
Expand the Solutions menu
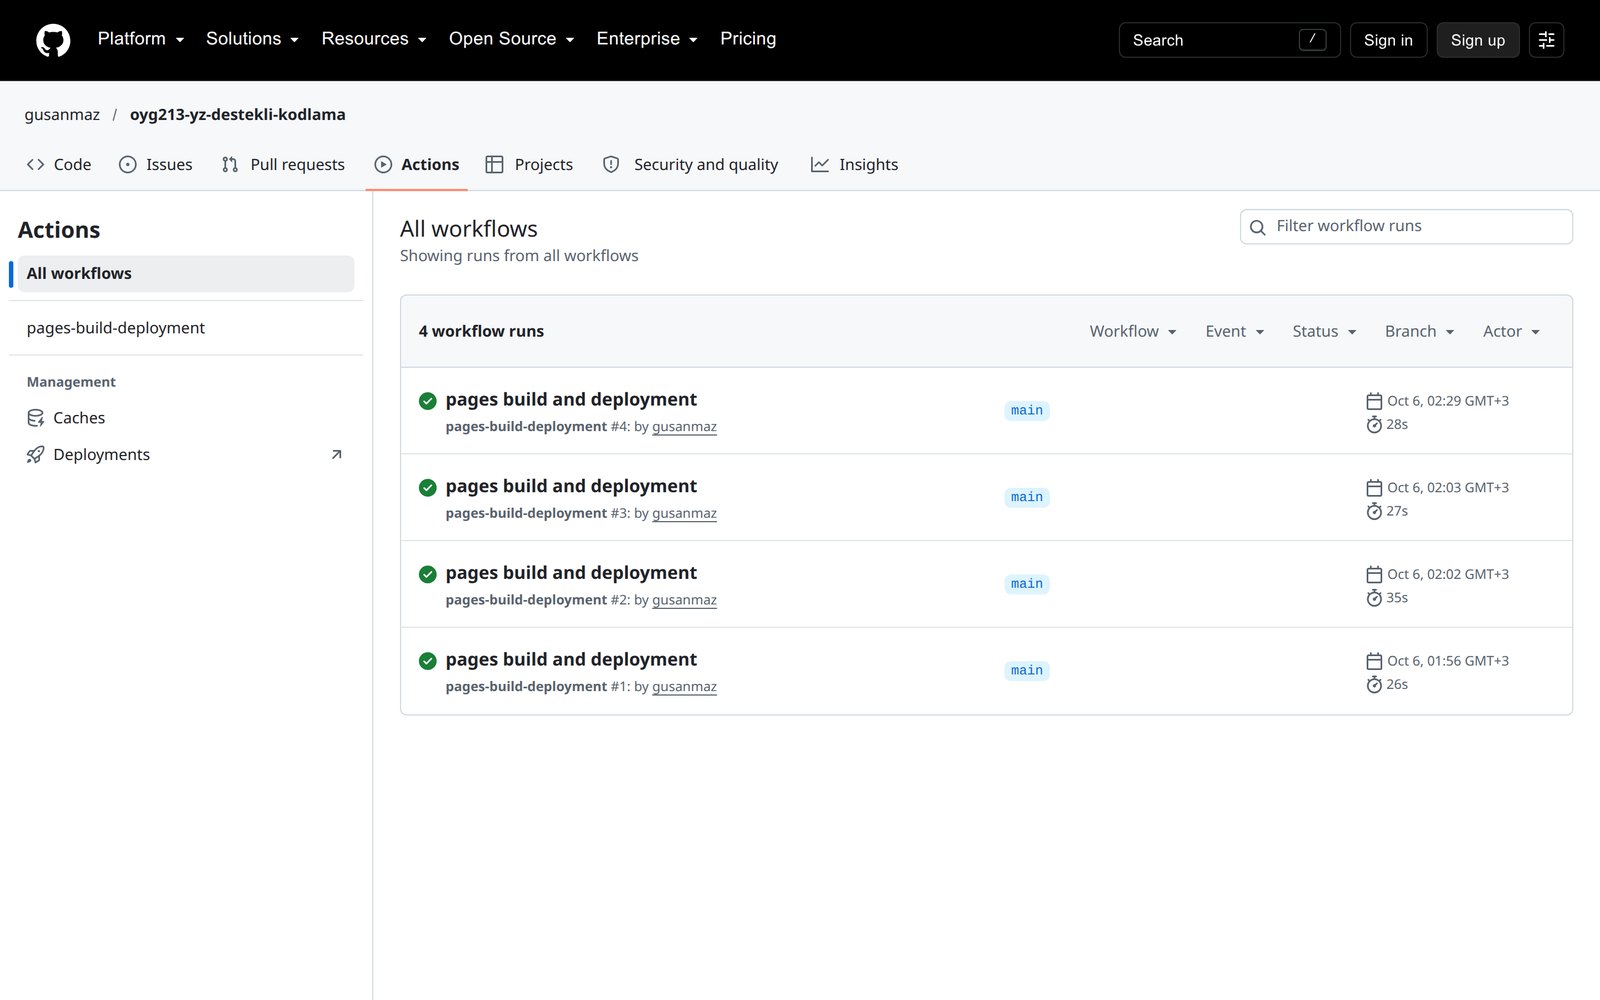[253, 39]
